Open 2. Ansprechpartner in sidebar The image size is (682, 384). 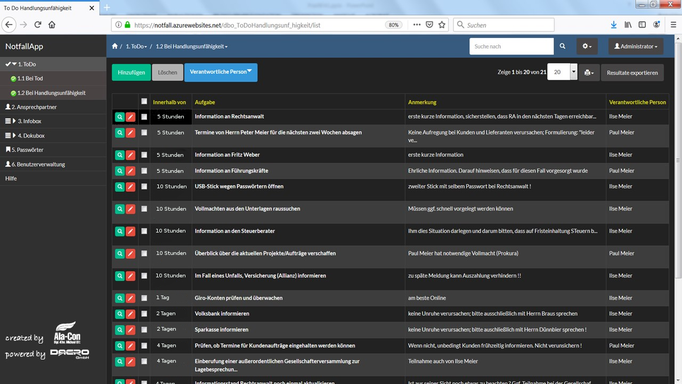coord(53,107)
